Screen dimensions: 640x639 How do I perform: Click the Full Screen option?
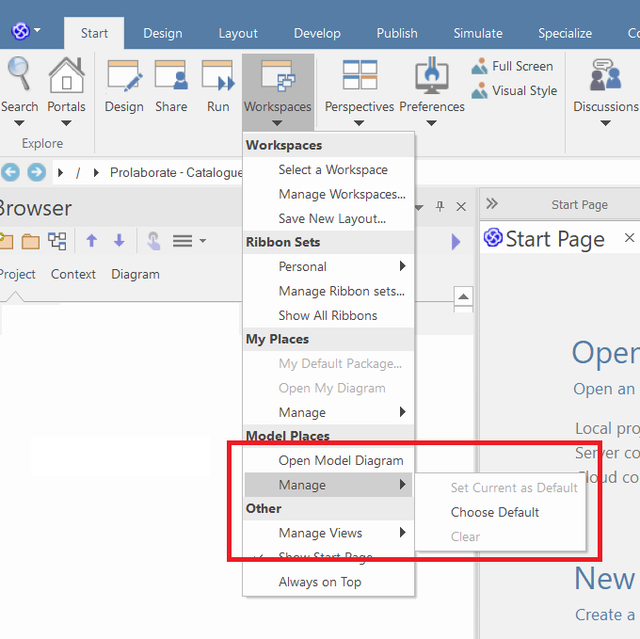click(513, 66)
